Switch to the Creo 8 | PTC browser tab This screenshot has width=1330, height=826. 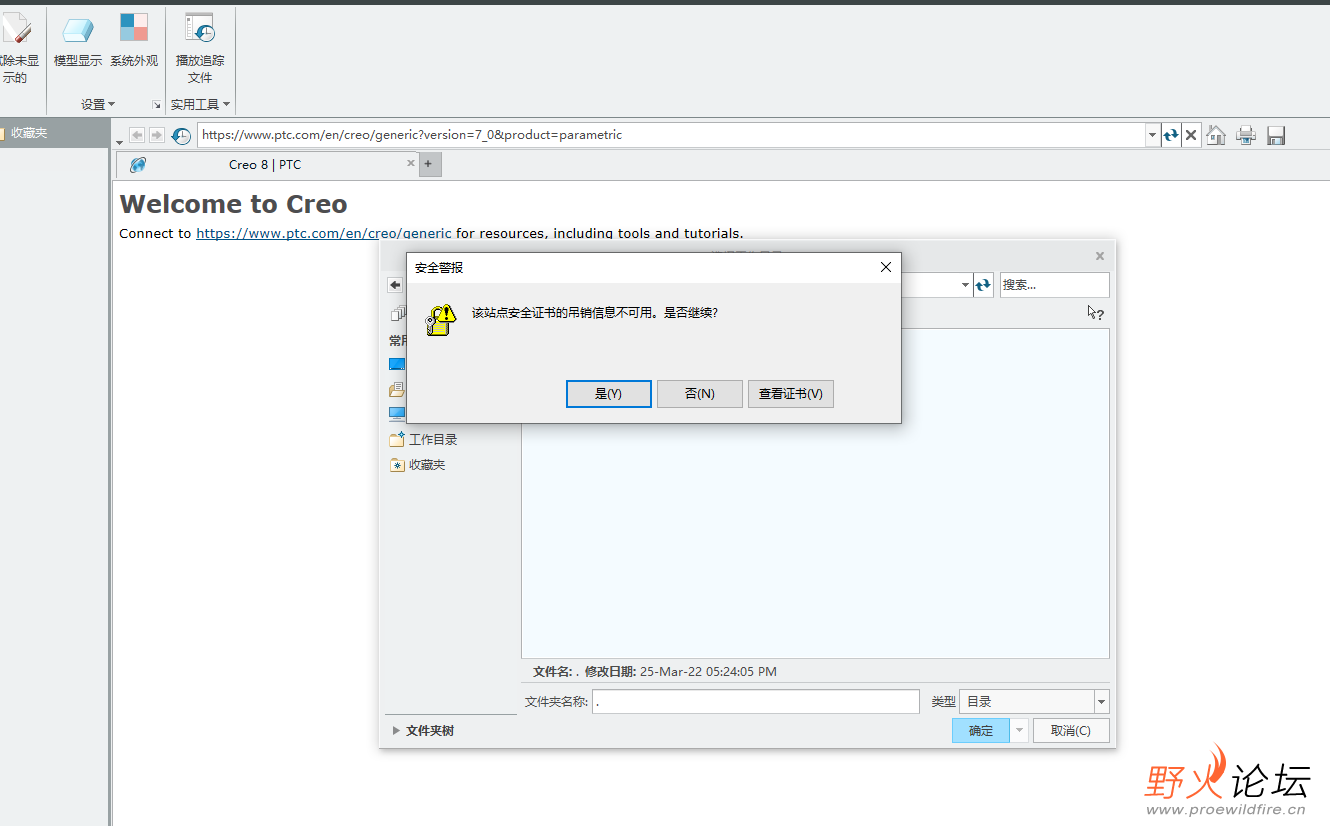[x=265, y=165]
